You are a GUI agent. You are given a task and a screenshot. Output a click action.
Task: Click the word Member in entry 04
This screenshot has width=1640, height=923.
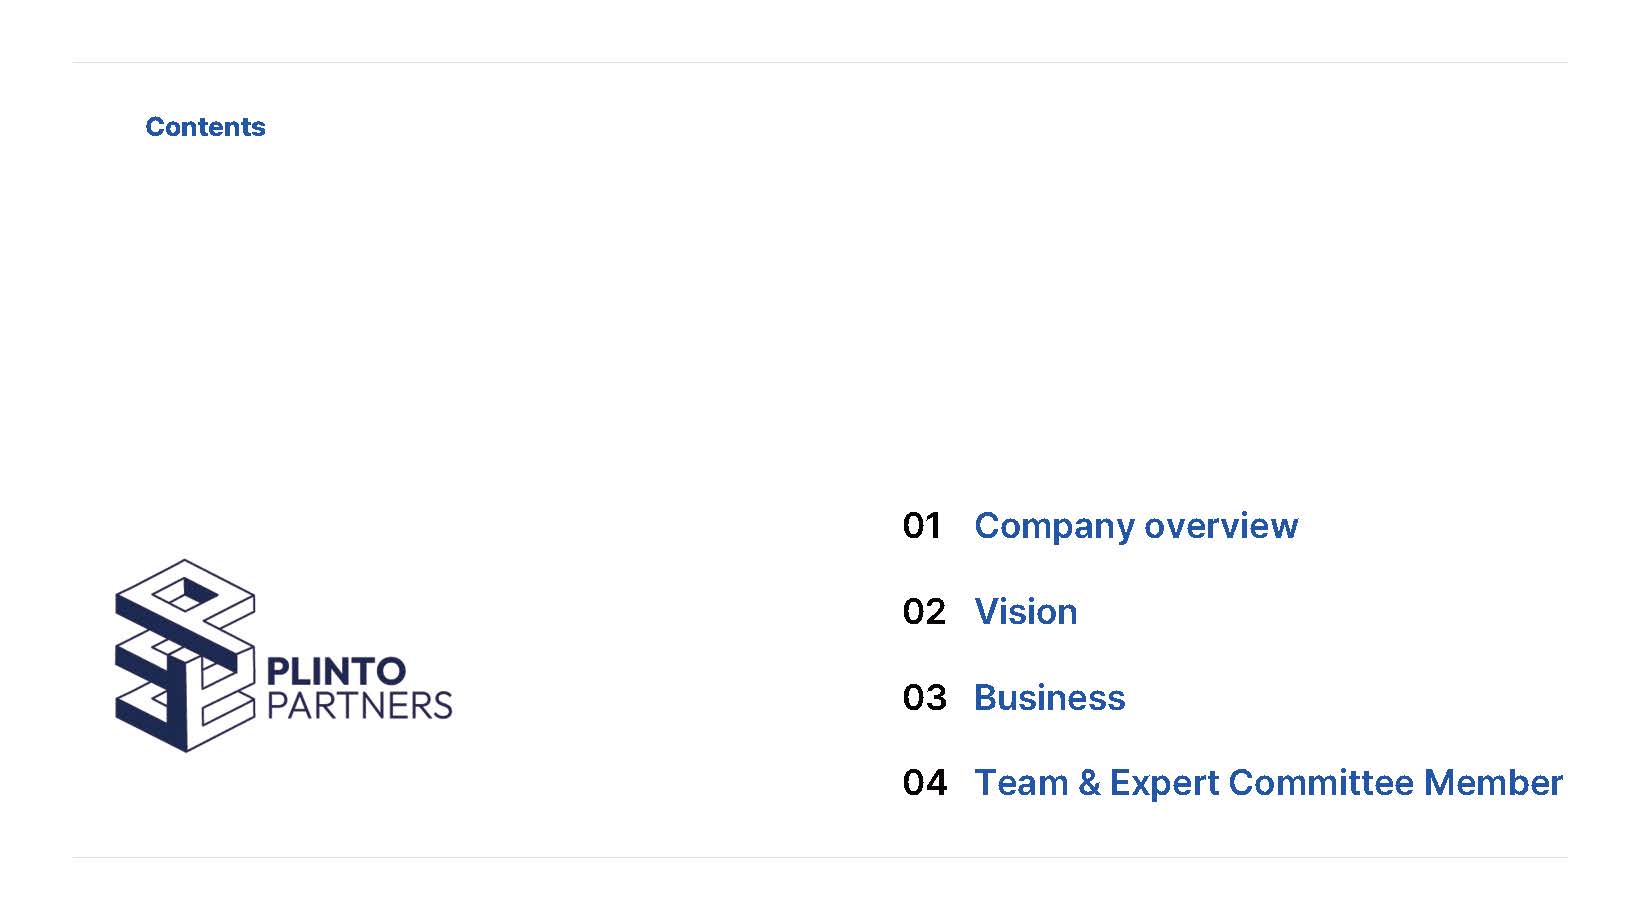(x=1493, y=782)
